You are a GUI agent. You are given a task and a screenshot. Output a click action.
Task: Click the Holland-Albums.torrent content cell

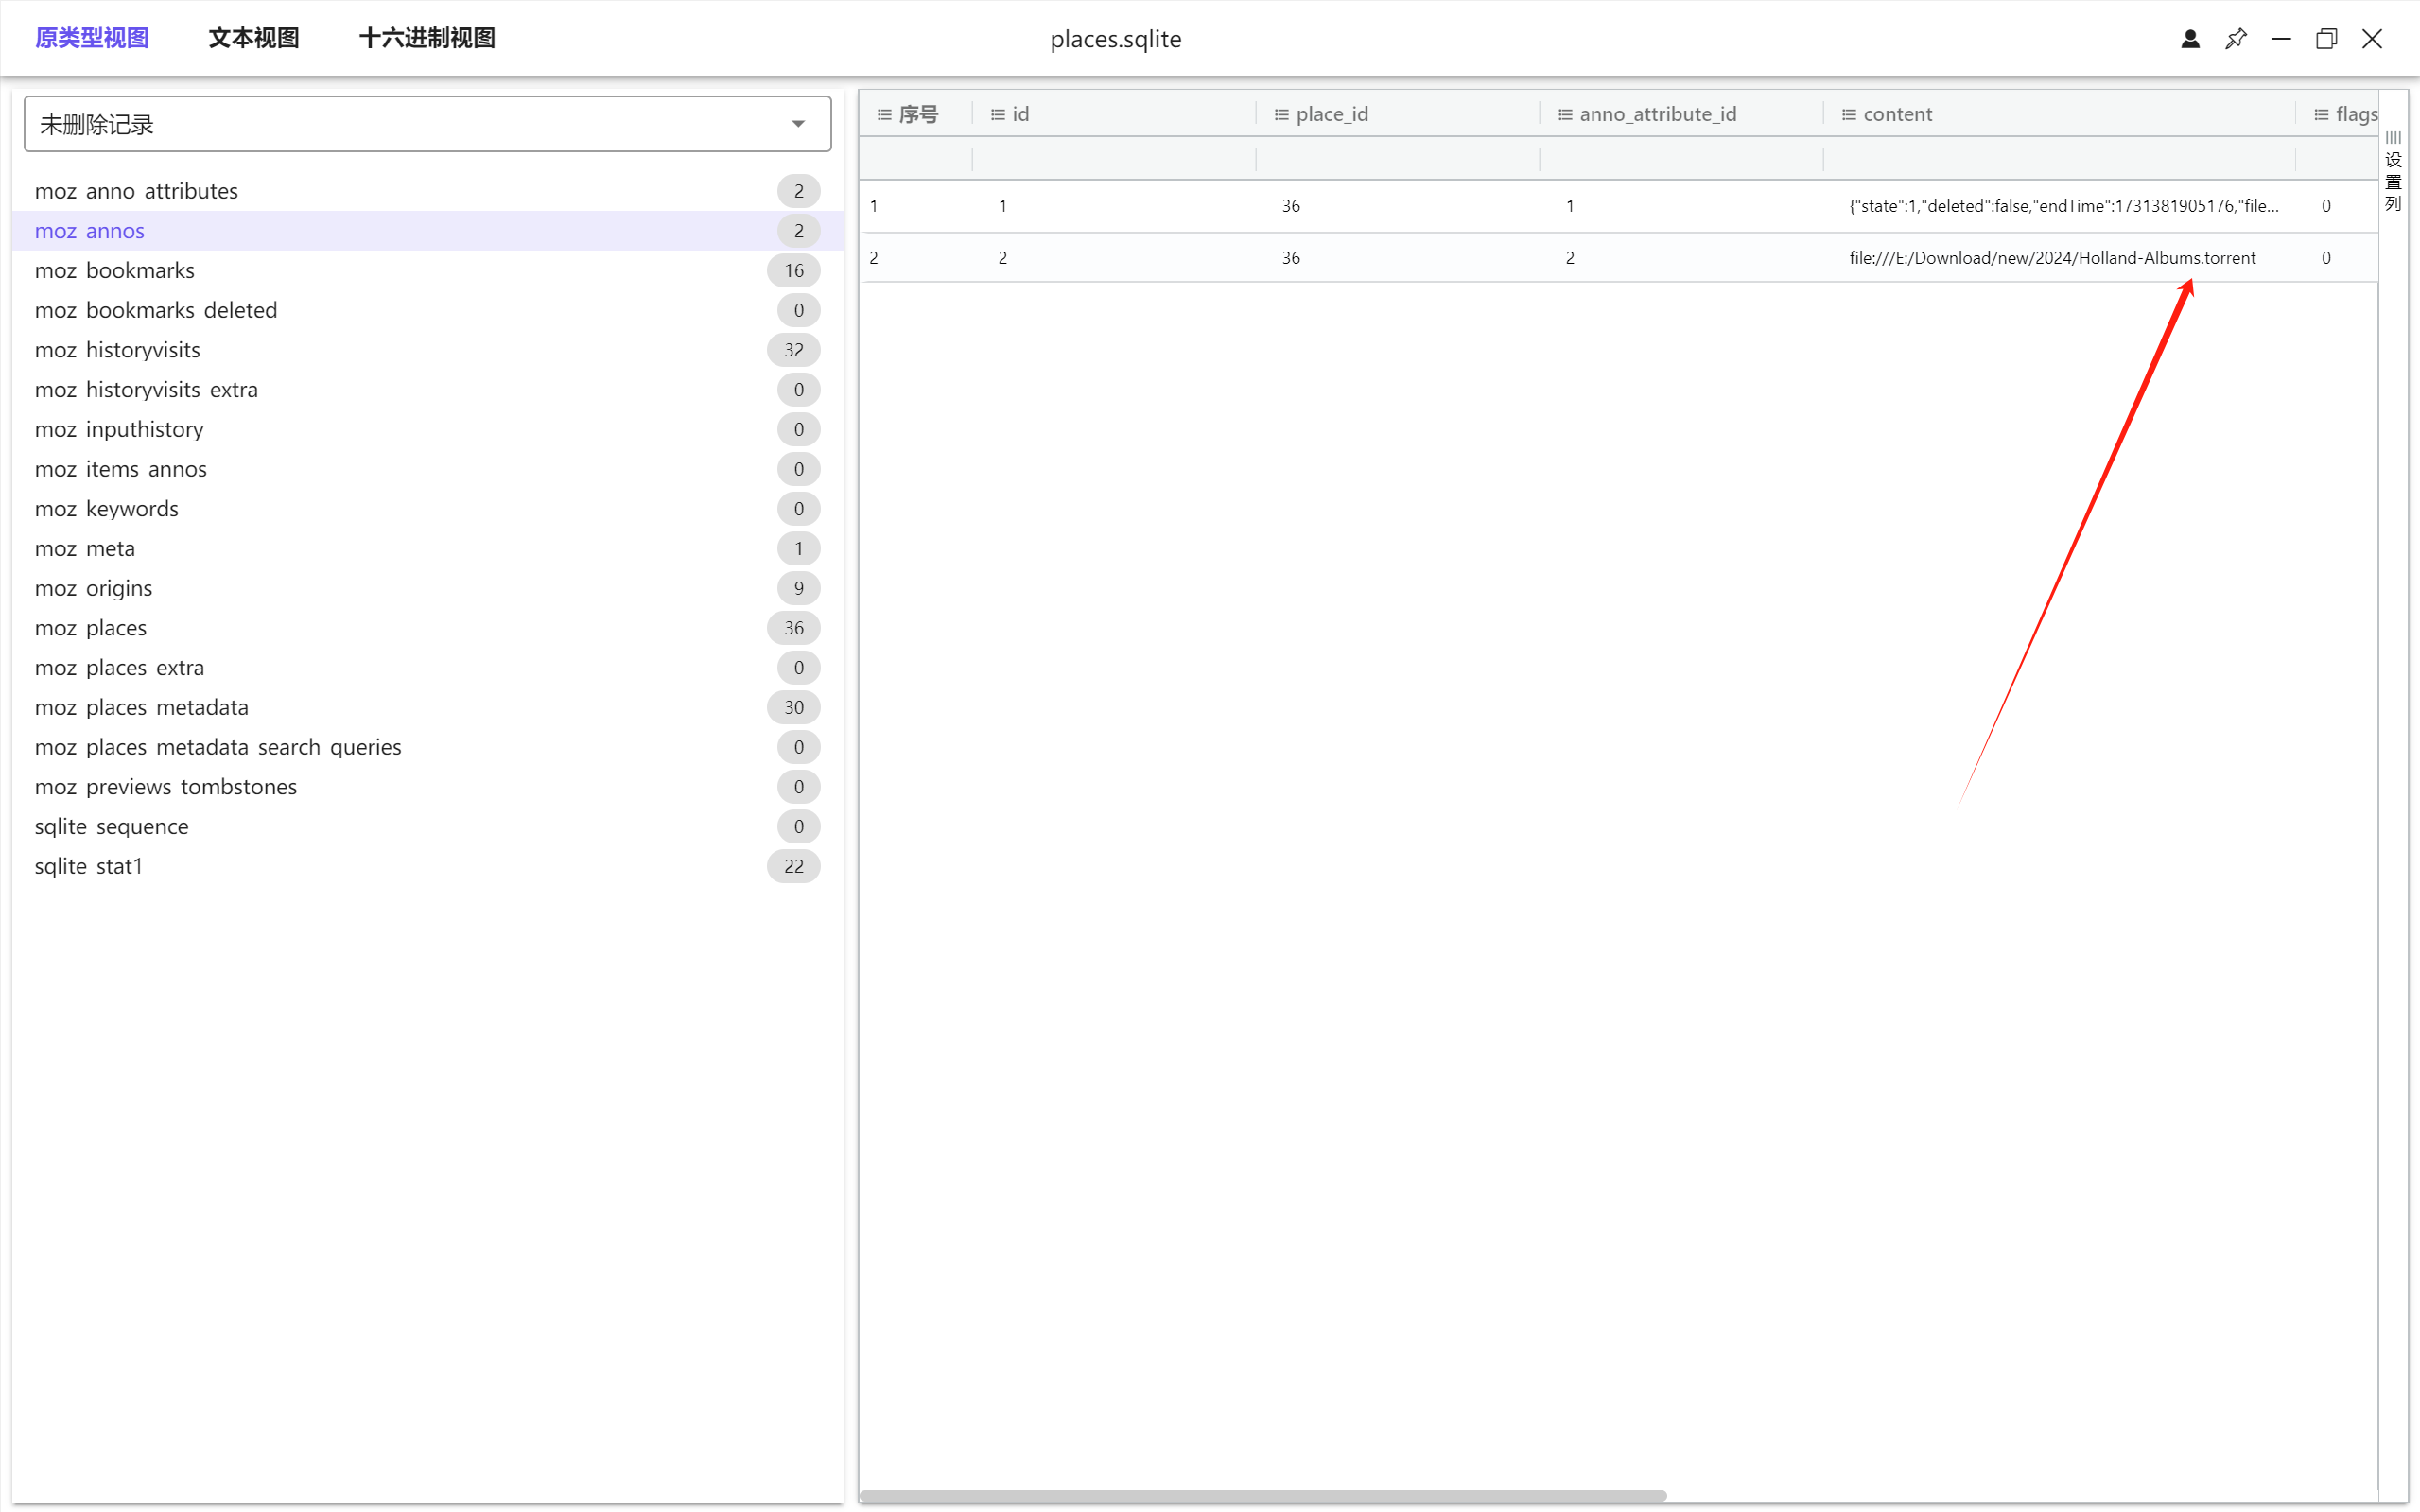click(x=2052, y=258)
